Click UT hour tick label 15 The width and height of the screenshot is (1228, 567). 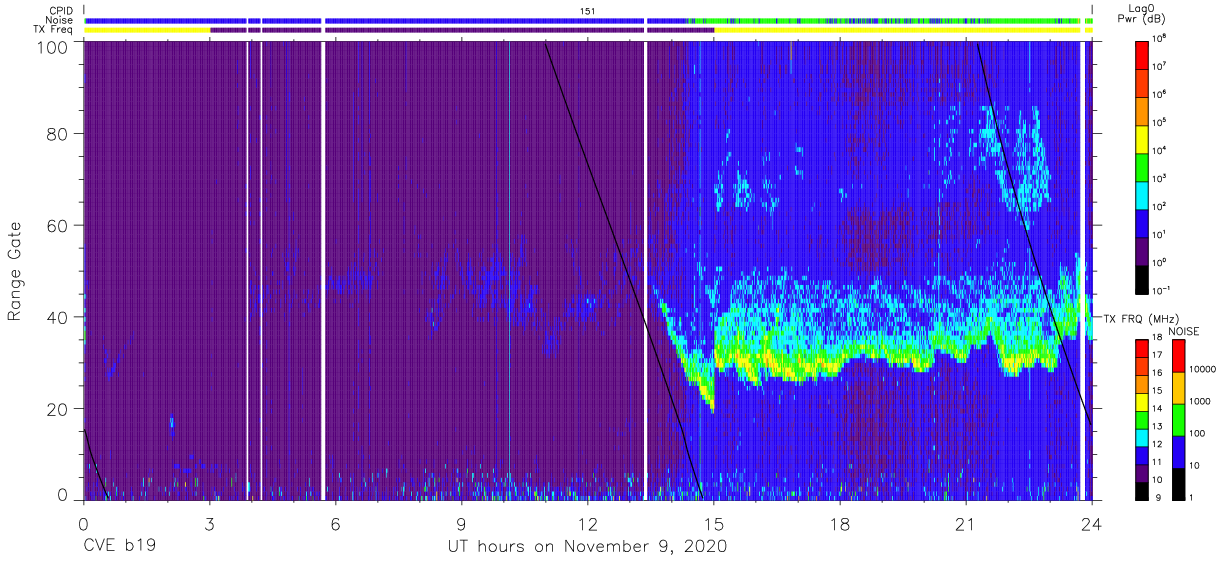click(x=714, y=524)
